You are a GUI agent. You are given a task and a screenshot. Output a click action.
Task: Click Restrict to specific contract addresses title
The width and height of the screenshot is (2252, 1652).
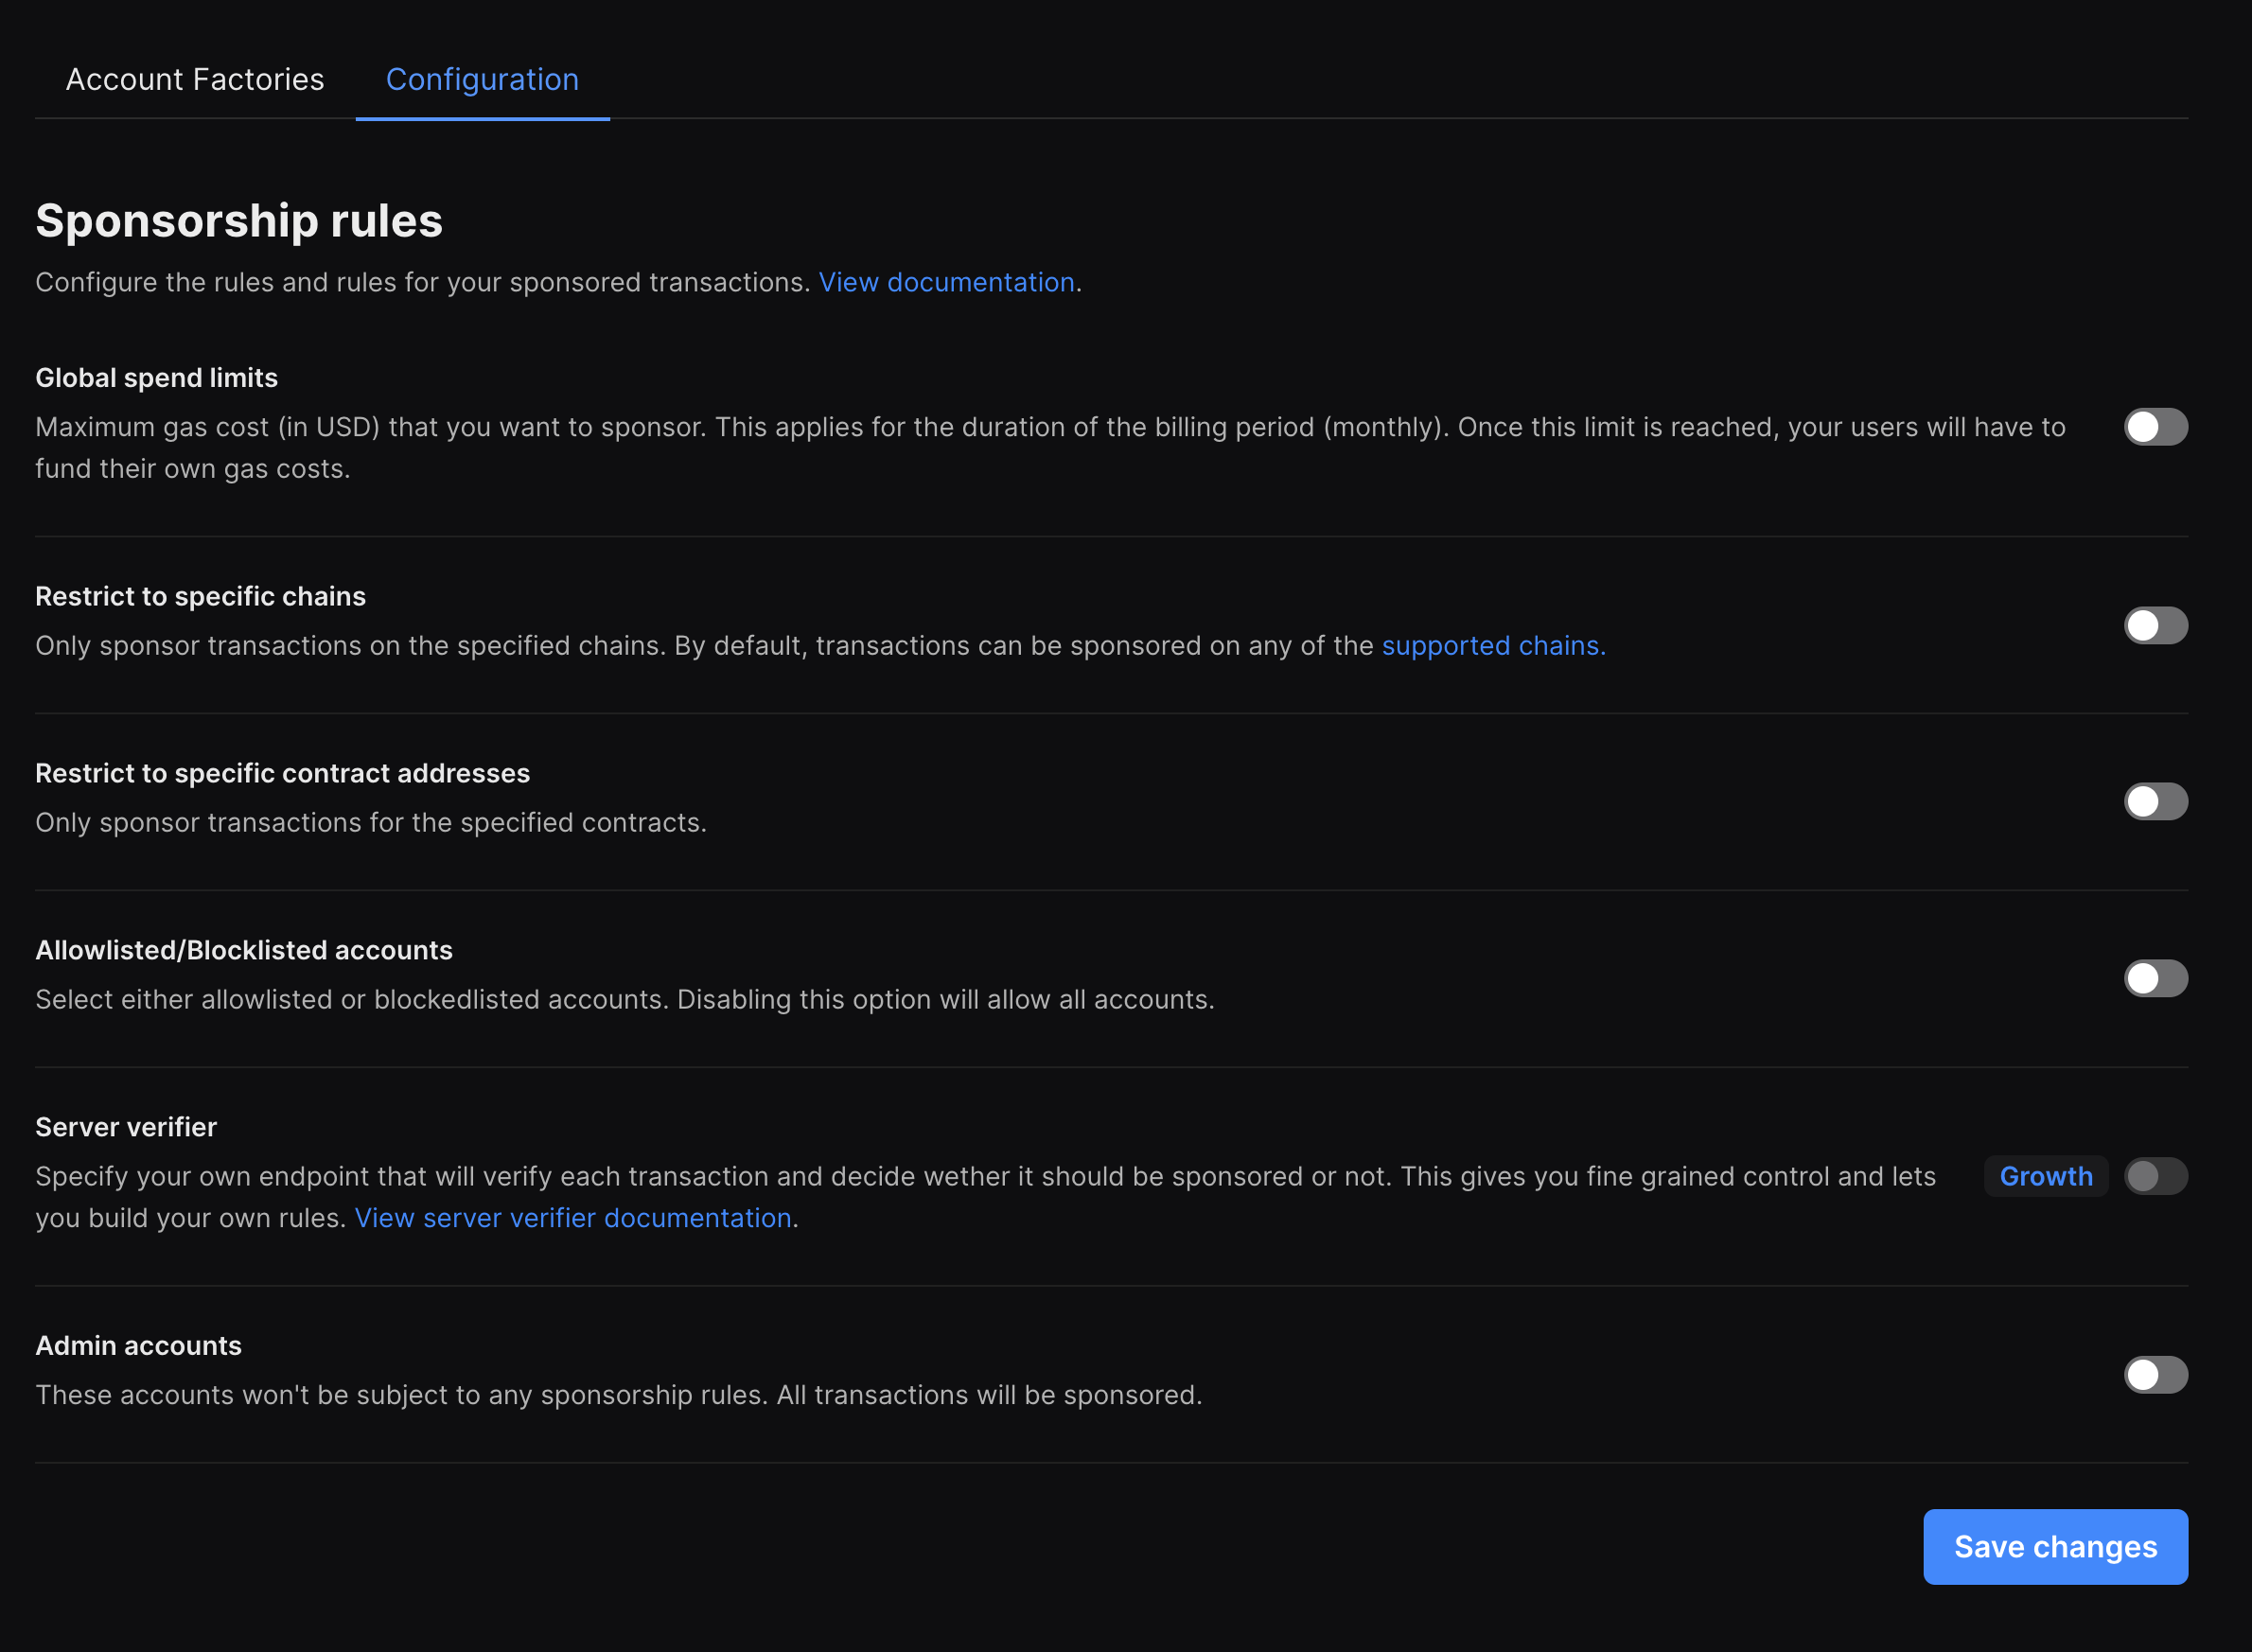[x=283, y=774]
